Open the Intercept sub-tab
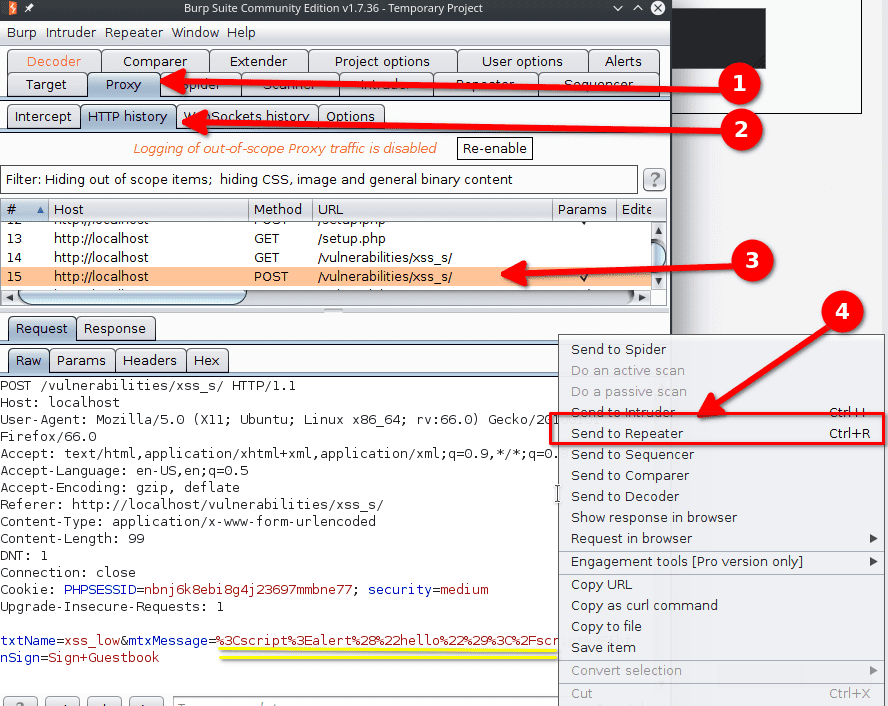This screenshot has height=706, width=888. click(43, 117)
